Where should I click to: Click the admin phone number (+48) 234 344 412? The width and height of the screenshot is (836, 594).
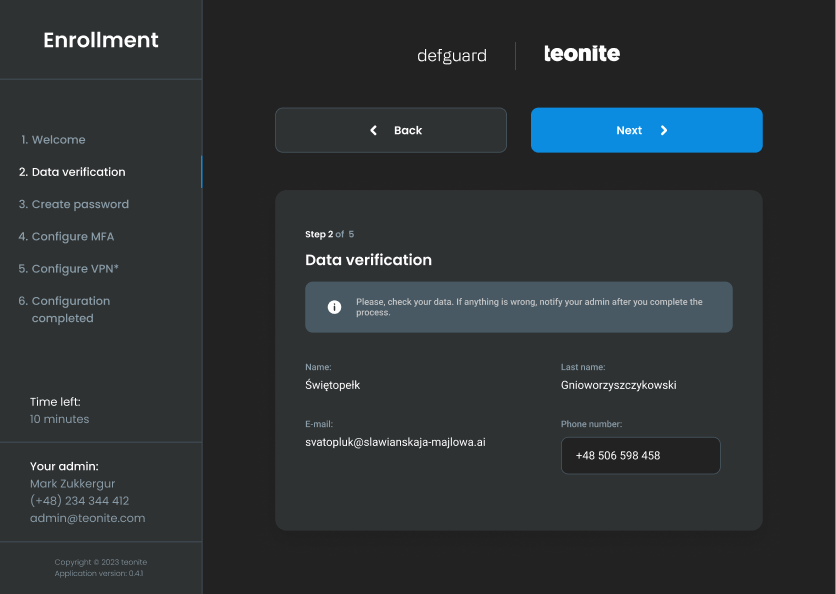pos(79,501)
